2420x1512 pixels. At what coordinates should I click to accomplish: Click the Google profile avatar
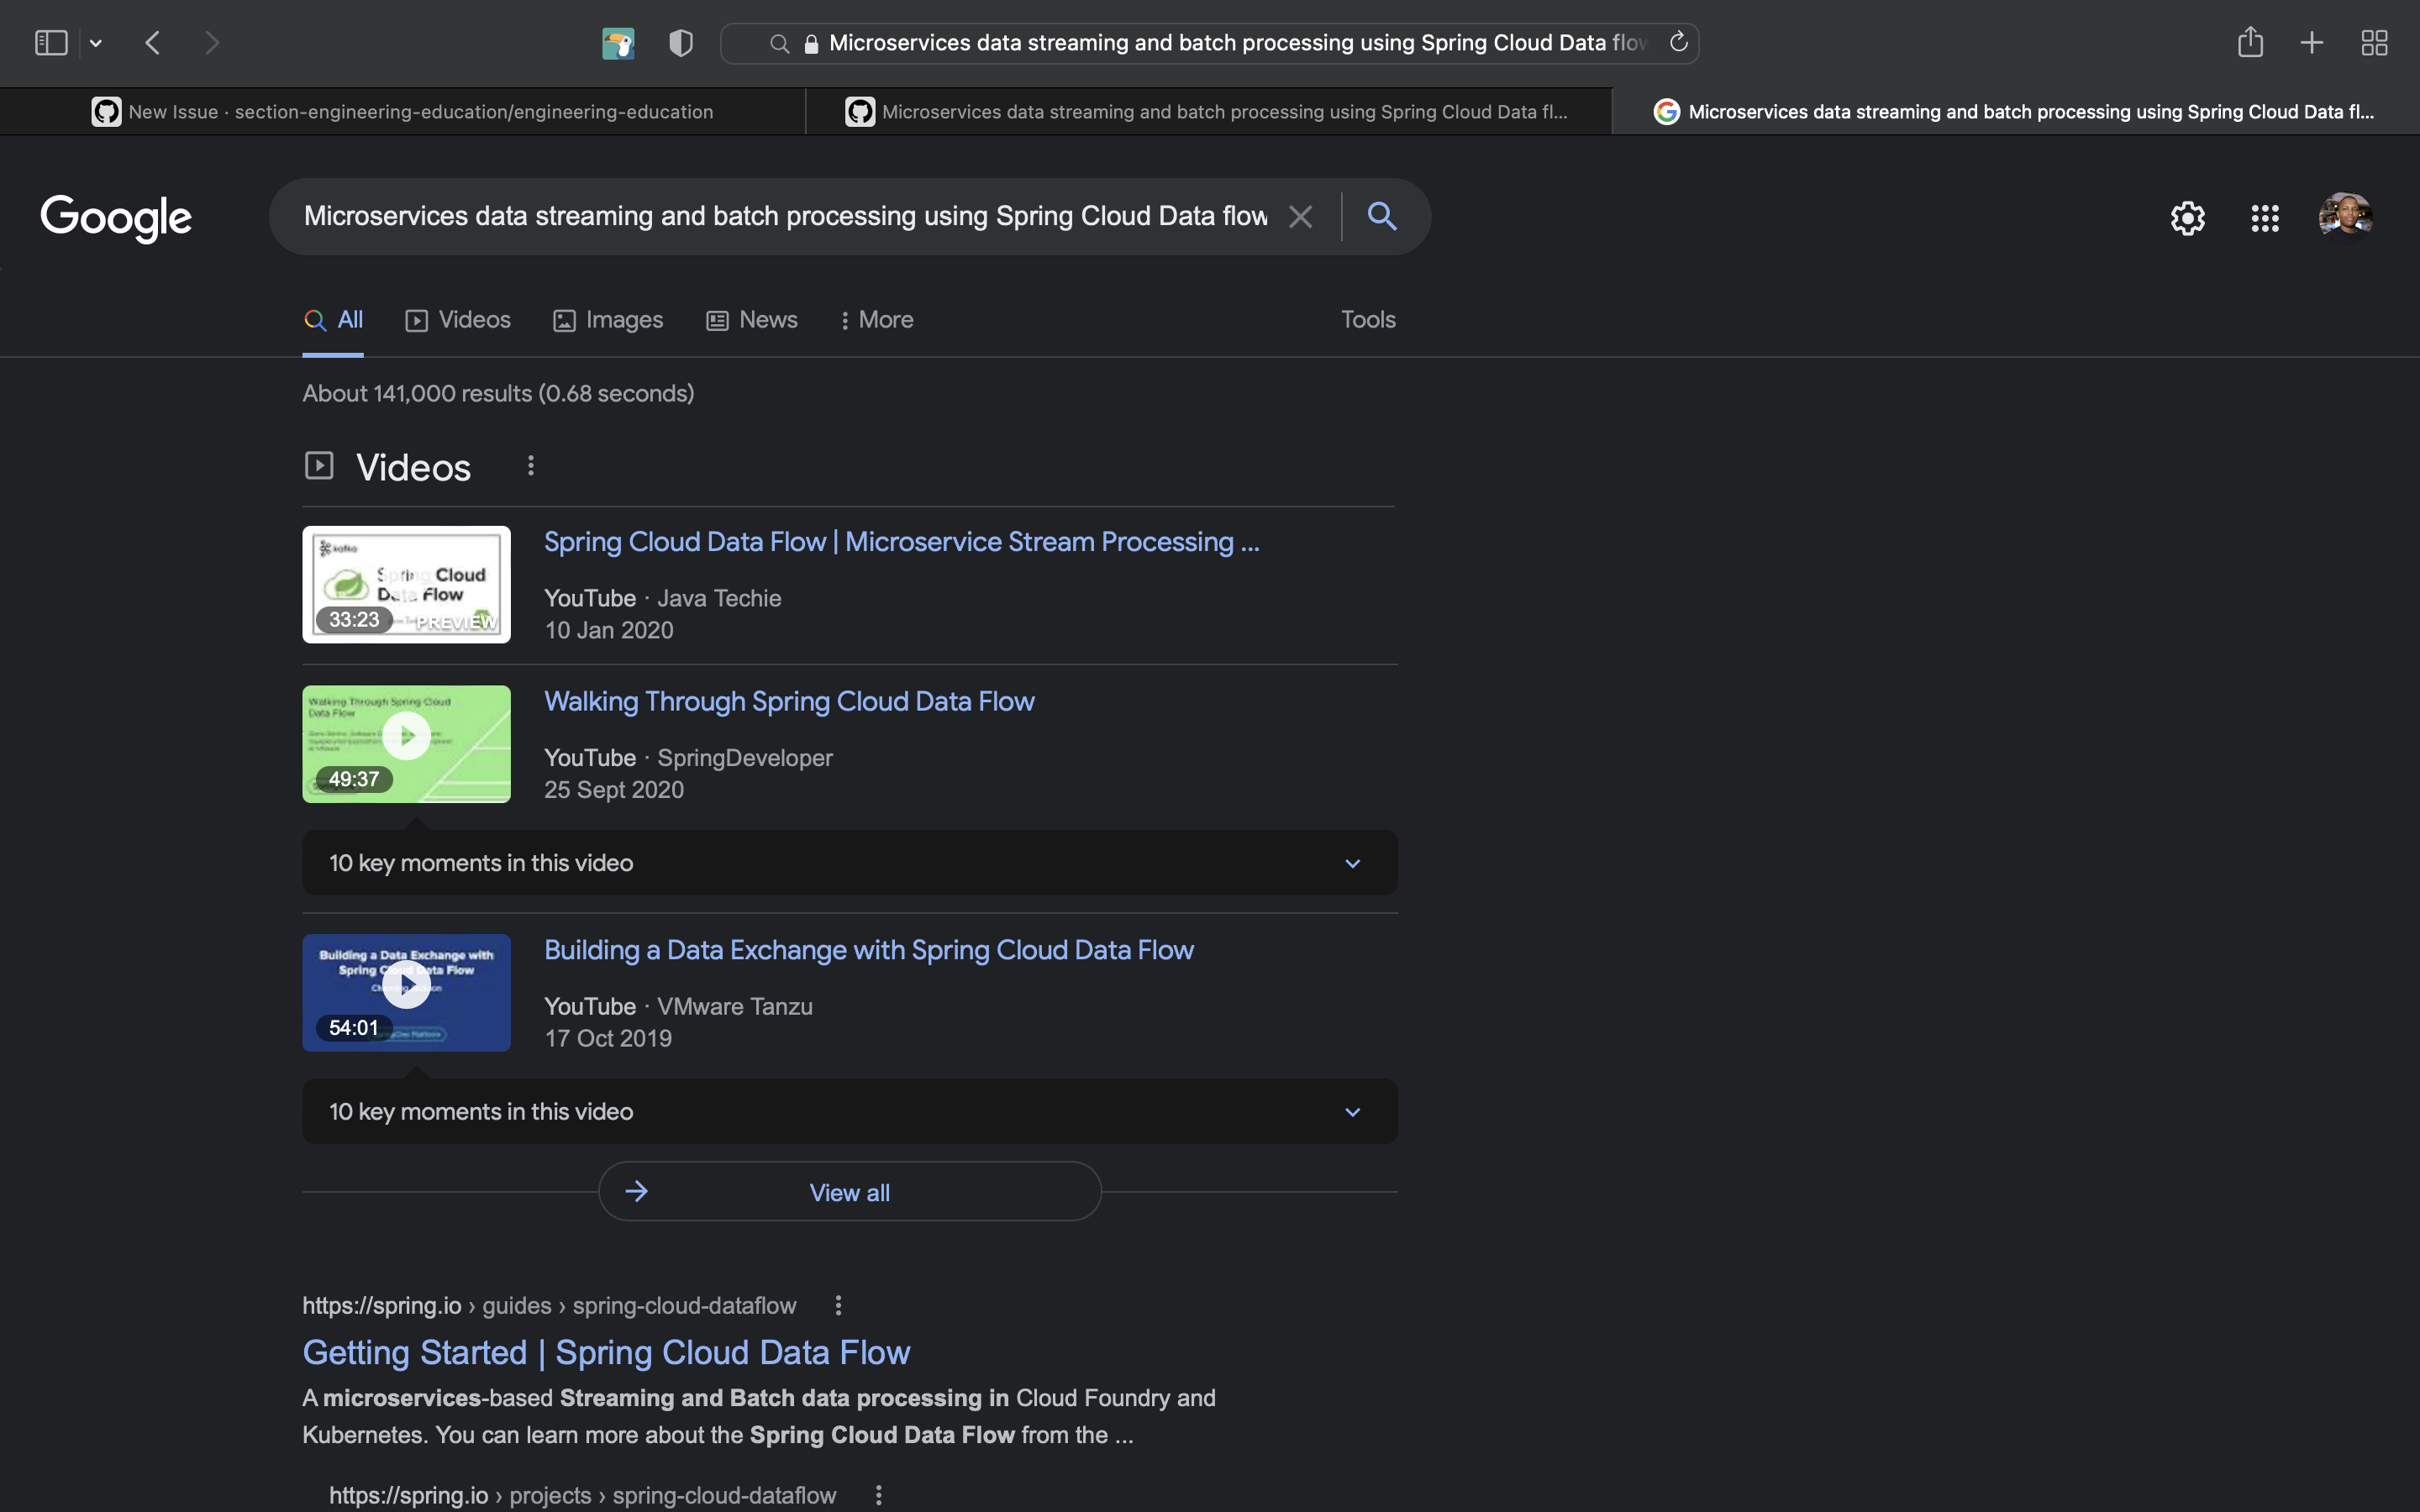(x=2345, y=216)
